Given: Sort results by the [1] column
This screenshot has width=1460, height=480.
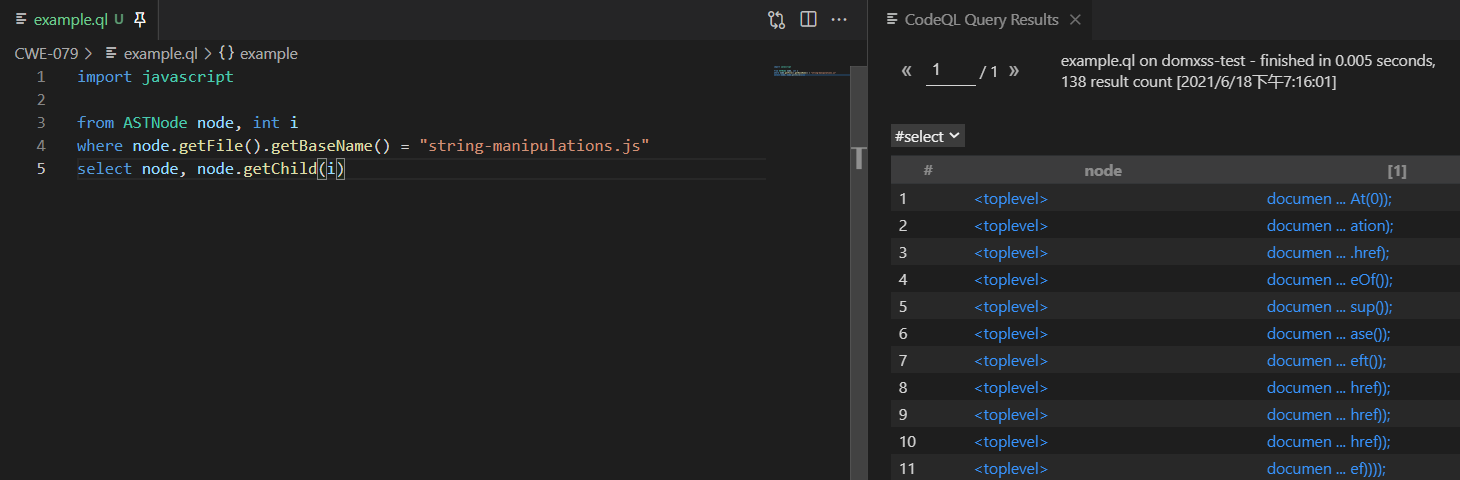Looking at the screenshot, I should (1397, 171).
